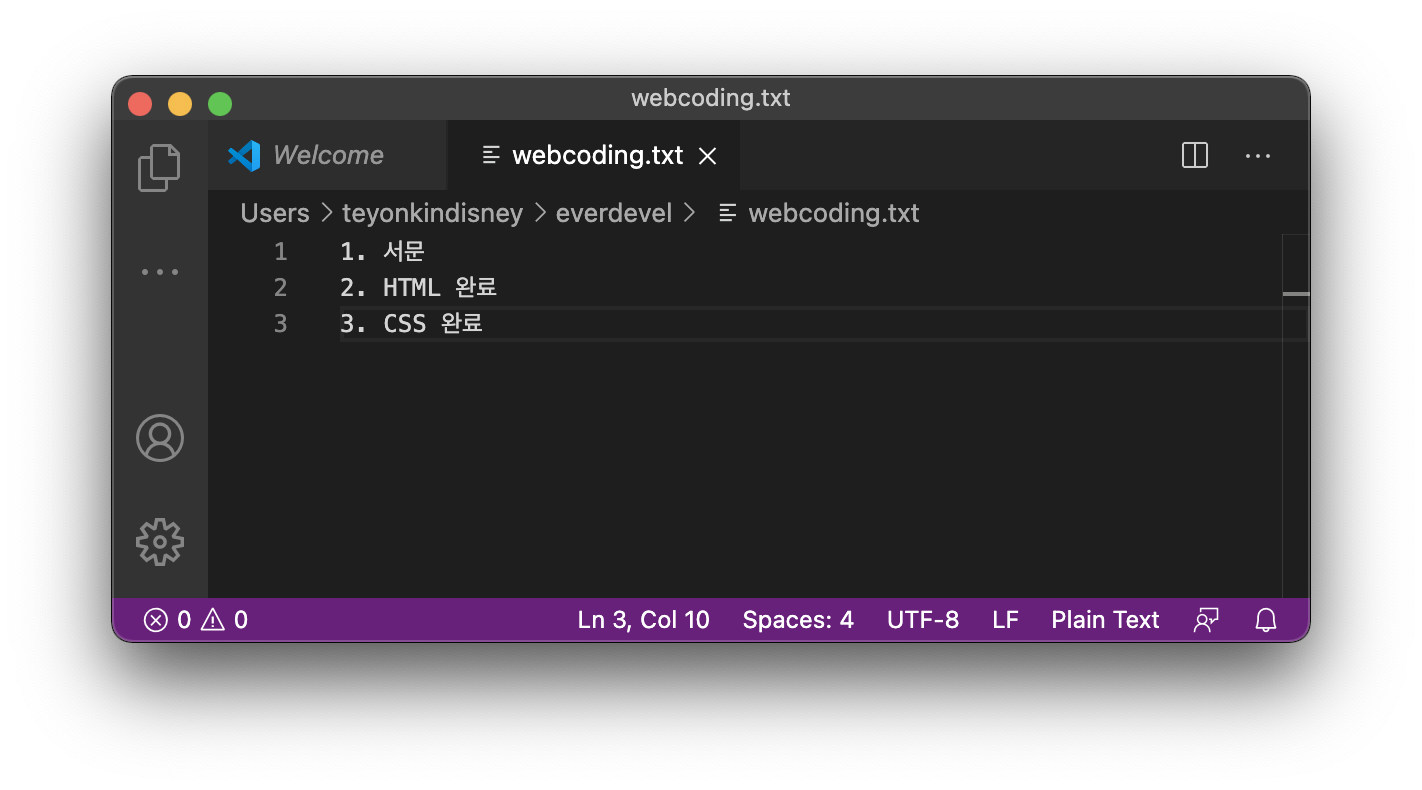Expand the everdevel breadcrumb folder
Screen dimensions: 1422x790
[614, 213]
